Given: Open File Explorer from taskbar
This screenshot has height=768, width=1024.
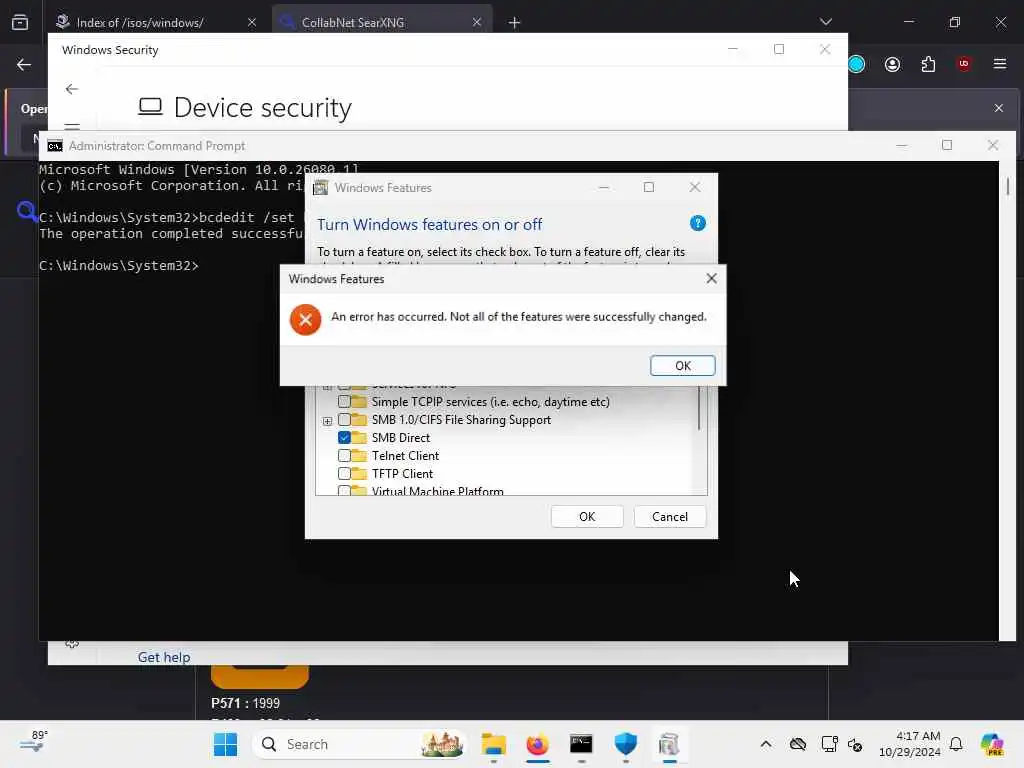Looking at the screenshot, I should click(x=494, y=744).
